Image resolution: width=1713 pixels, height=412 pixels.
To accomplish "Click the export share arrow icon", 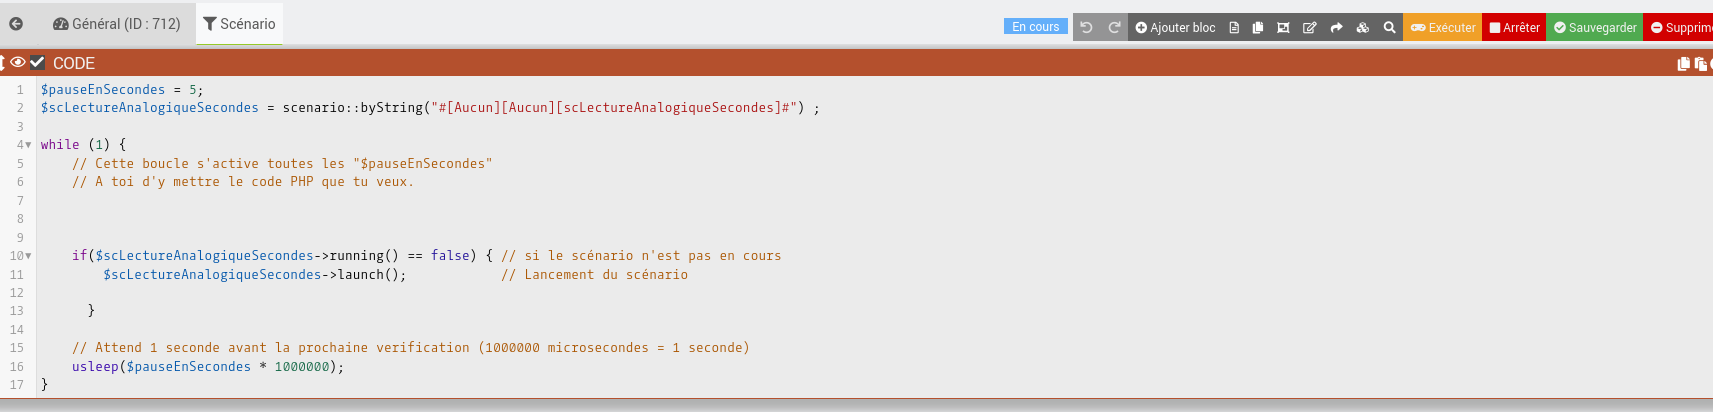I will tap(1336, 28).
